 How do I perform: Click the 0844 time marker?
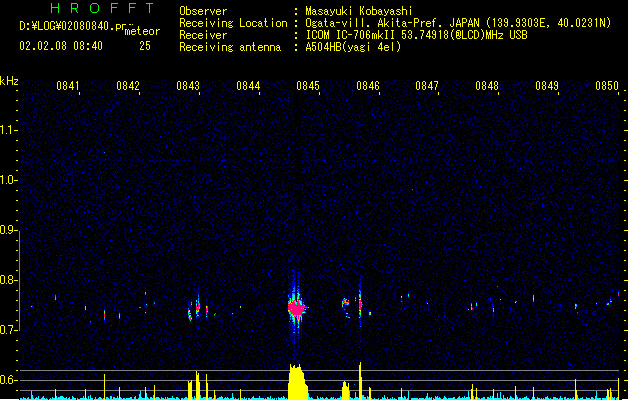[248, 86]
